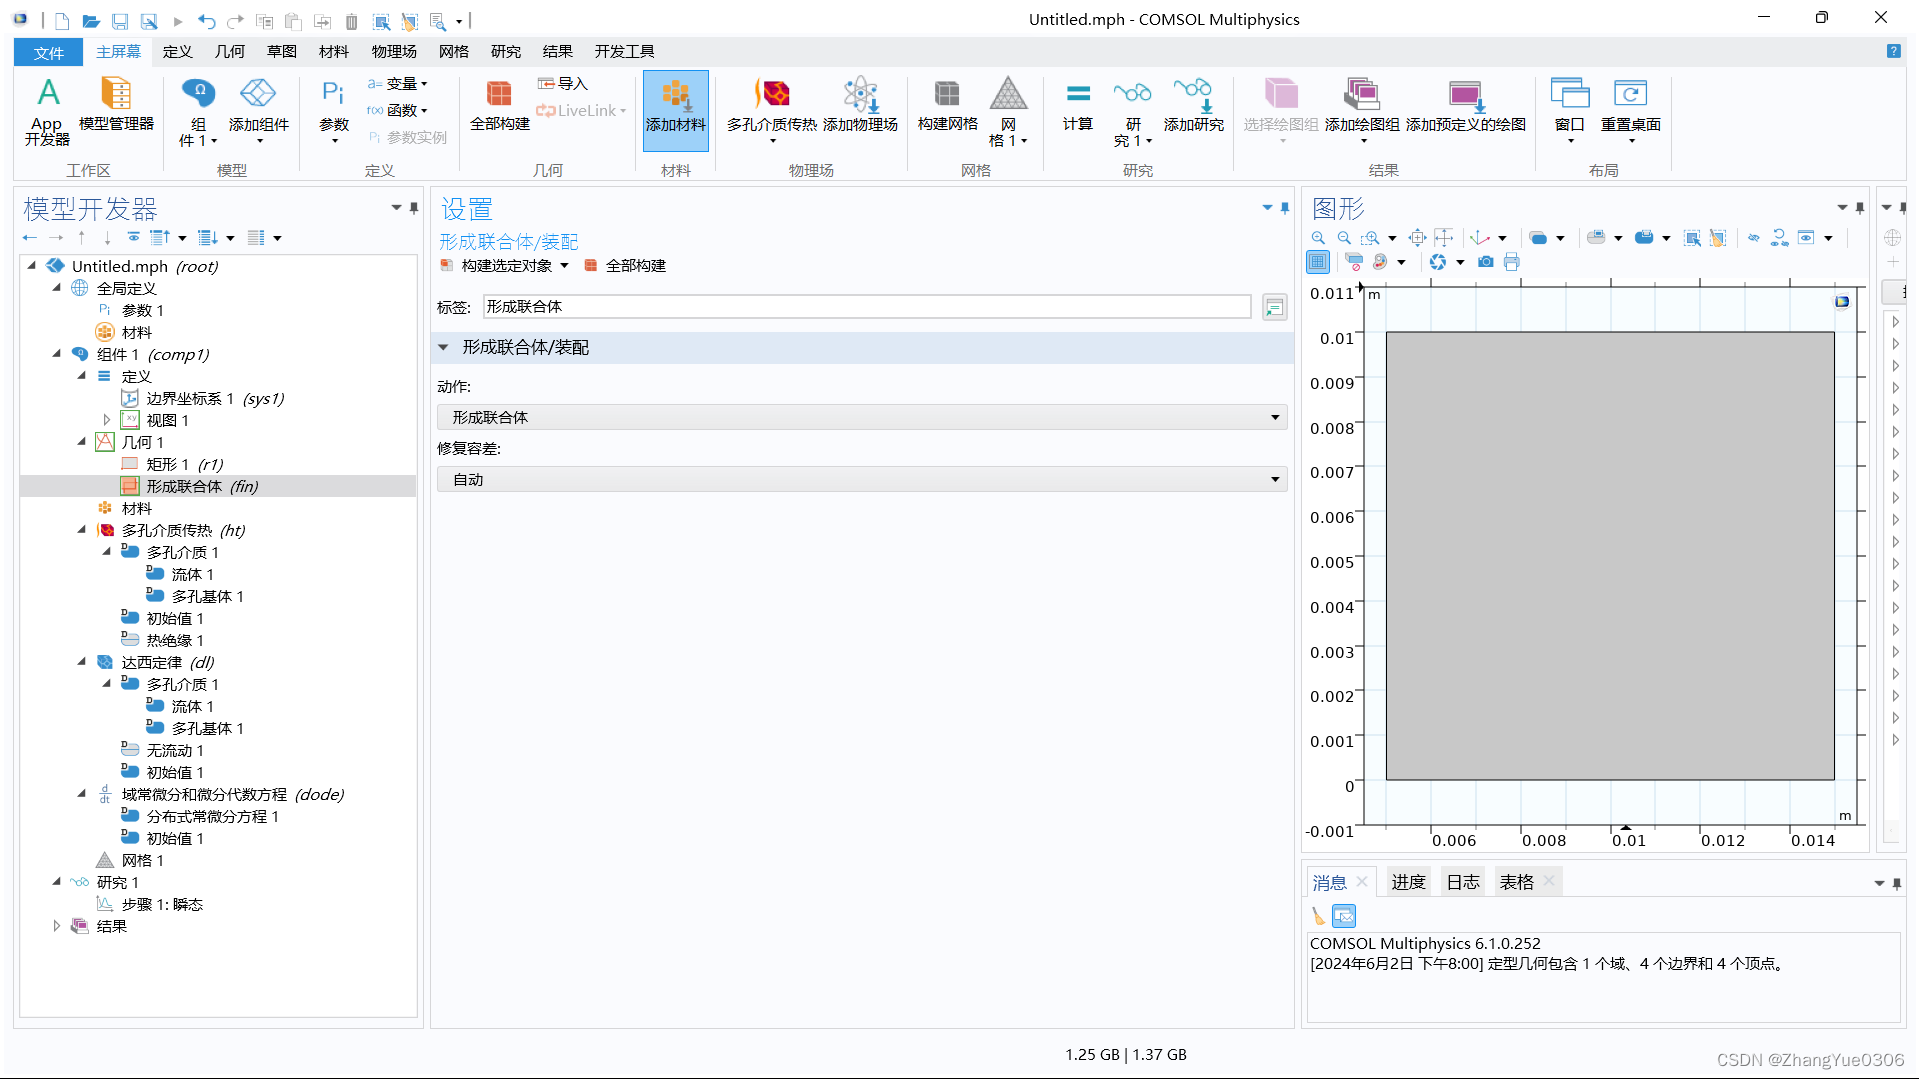
Task: Click the help question mark icon
Action: coord(1893,51)
